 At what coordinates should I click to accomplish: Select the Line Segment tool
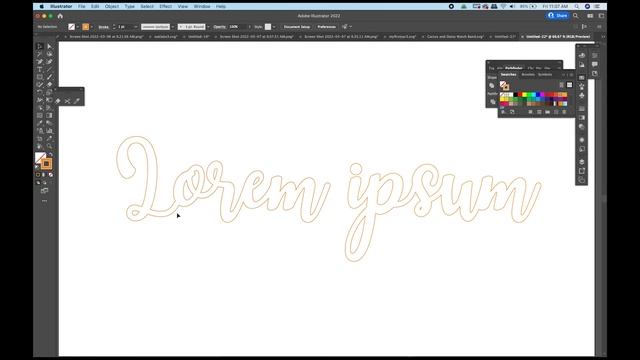pos(49,69)
